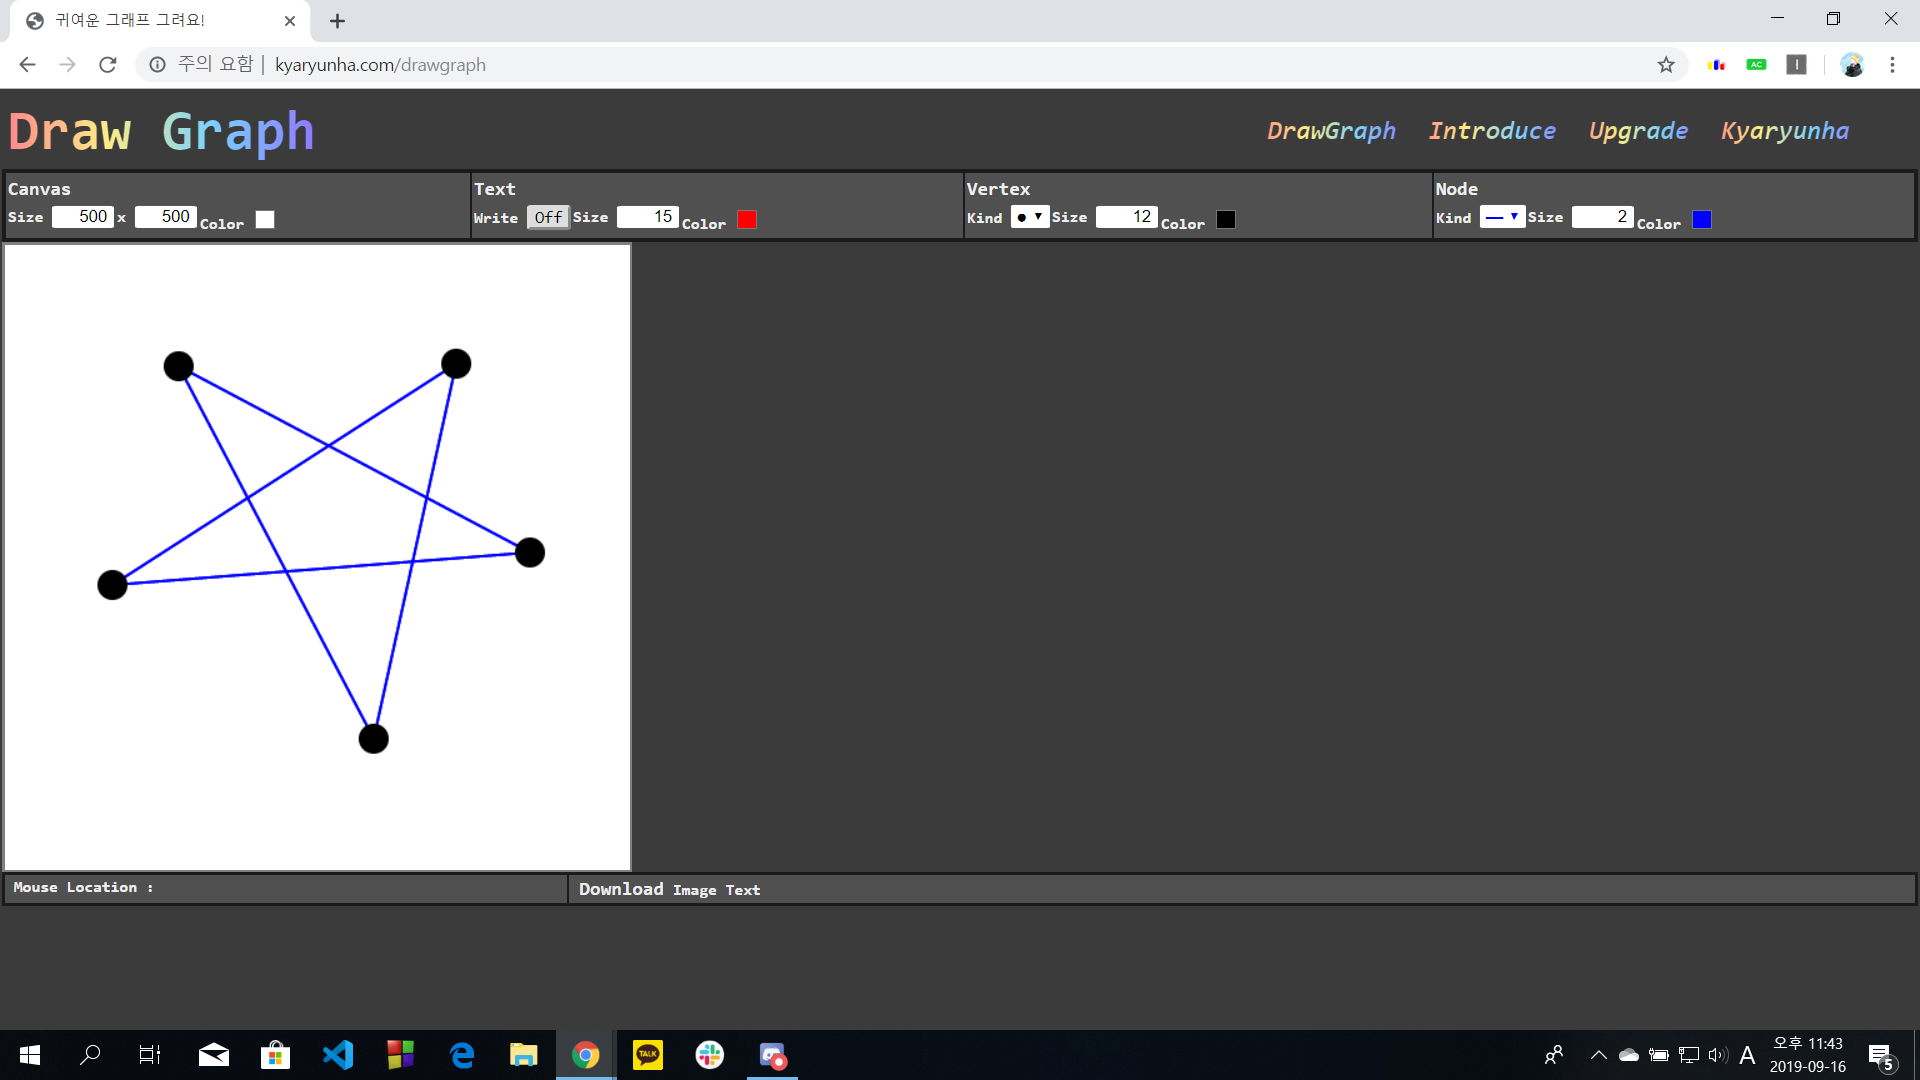Open Visual Studio Code from the taskbar

[338, 1055]
